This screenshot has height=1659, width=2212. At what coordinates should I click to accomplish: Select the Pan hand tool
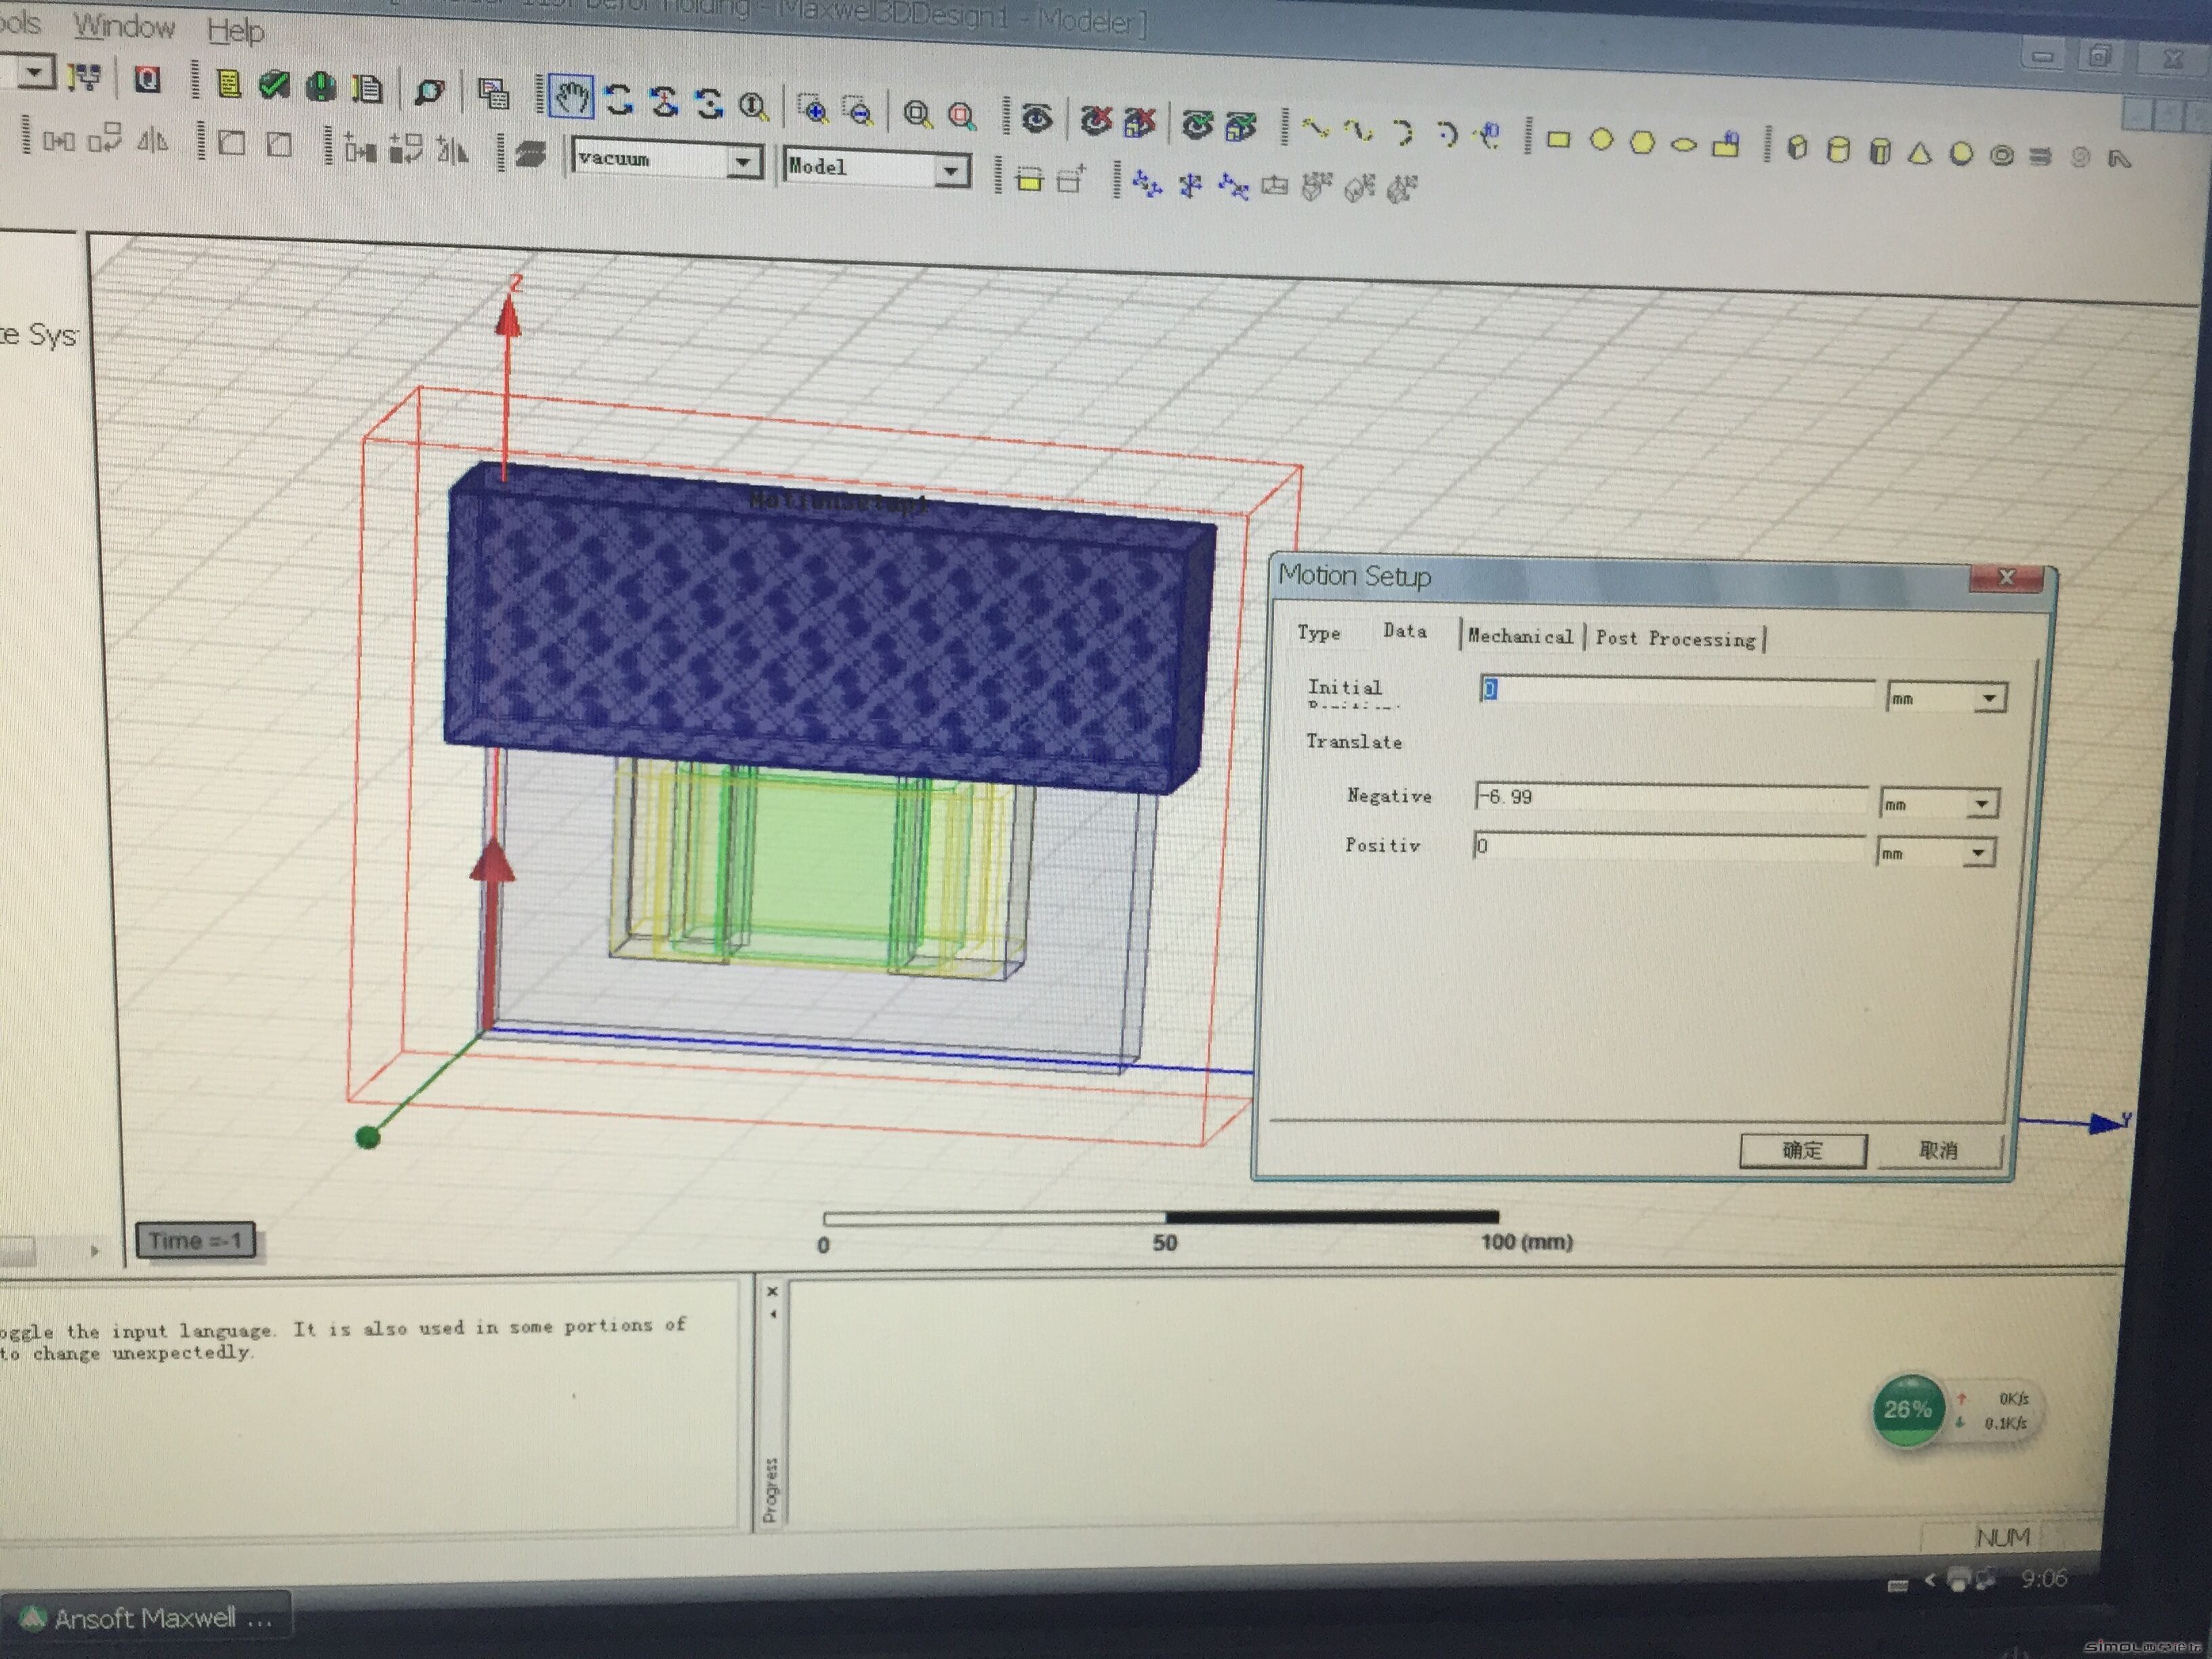coord(571,97)
